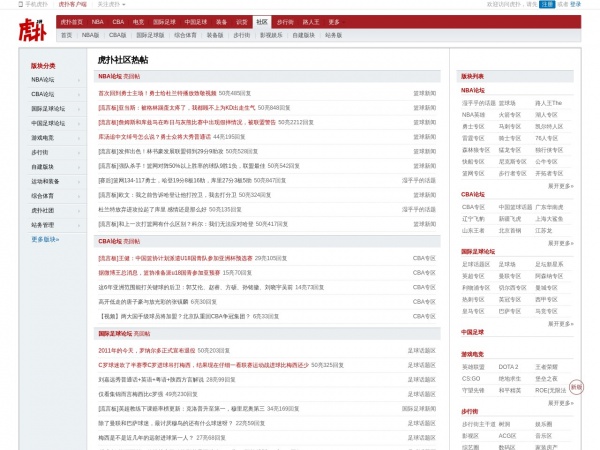Open the 国际足球论坛 section header link
Image resolution: width=600 pixels, height=450 pixels.
(115, 334)
